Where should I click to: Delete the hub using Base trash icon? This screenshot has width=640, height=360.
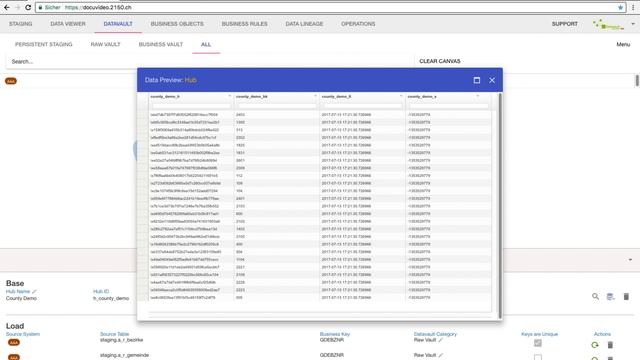pos(626,296)
